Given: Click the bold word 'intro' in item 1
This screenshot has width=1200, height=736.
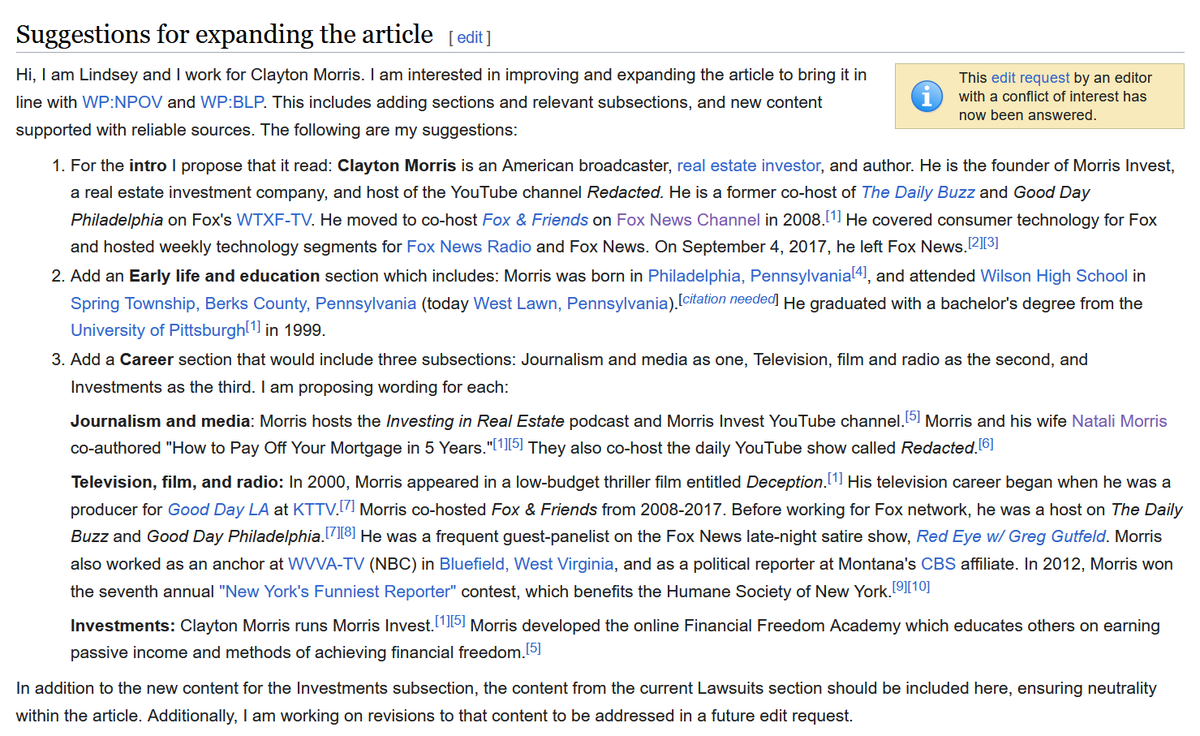Looking at the screenshot, I should 148,165.
